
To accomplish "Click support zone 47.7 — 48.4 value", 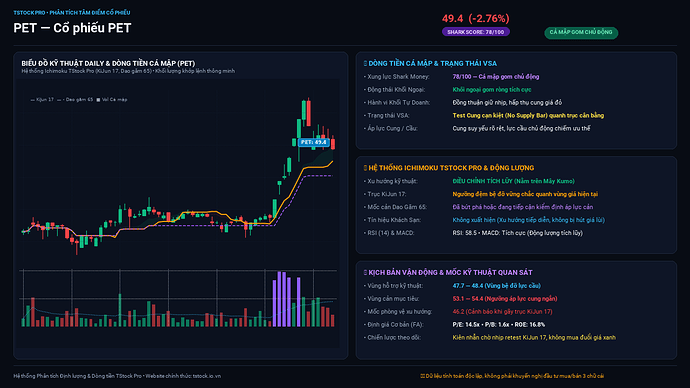I will tap(496, 286).
